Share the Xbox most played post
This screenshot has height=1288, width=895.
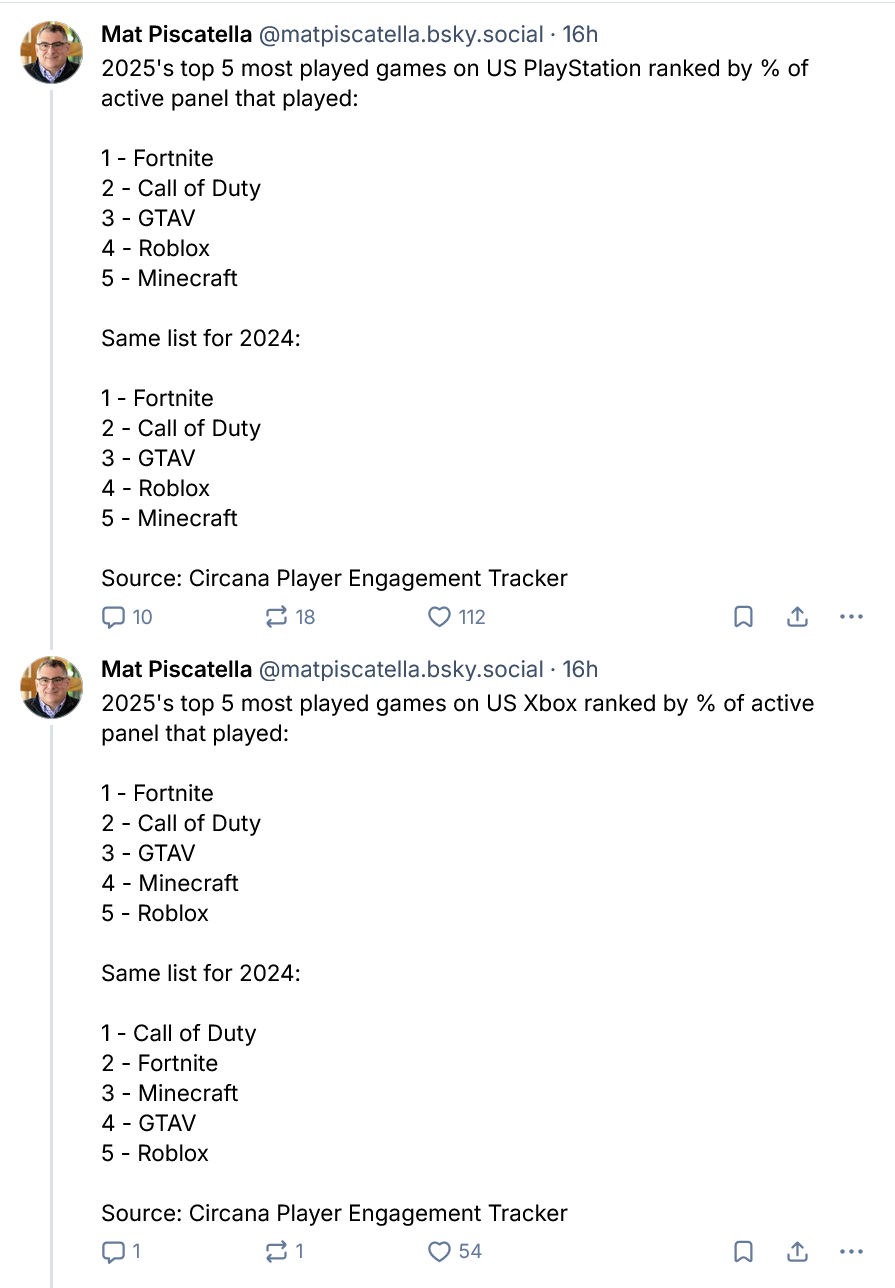(797, 1251)
